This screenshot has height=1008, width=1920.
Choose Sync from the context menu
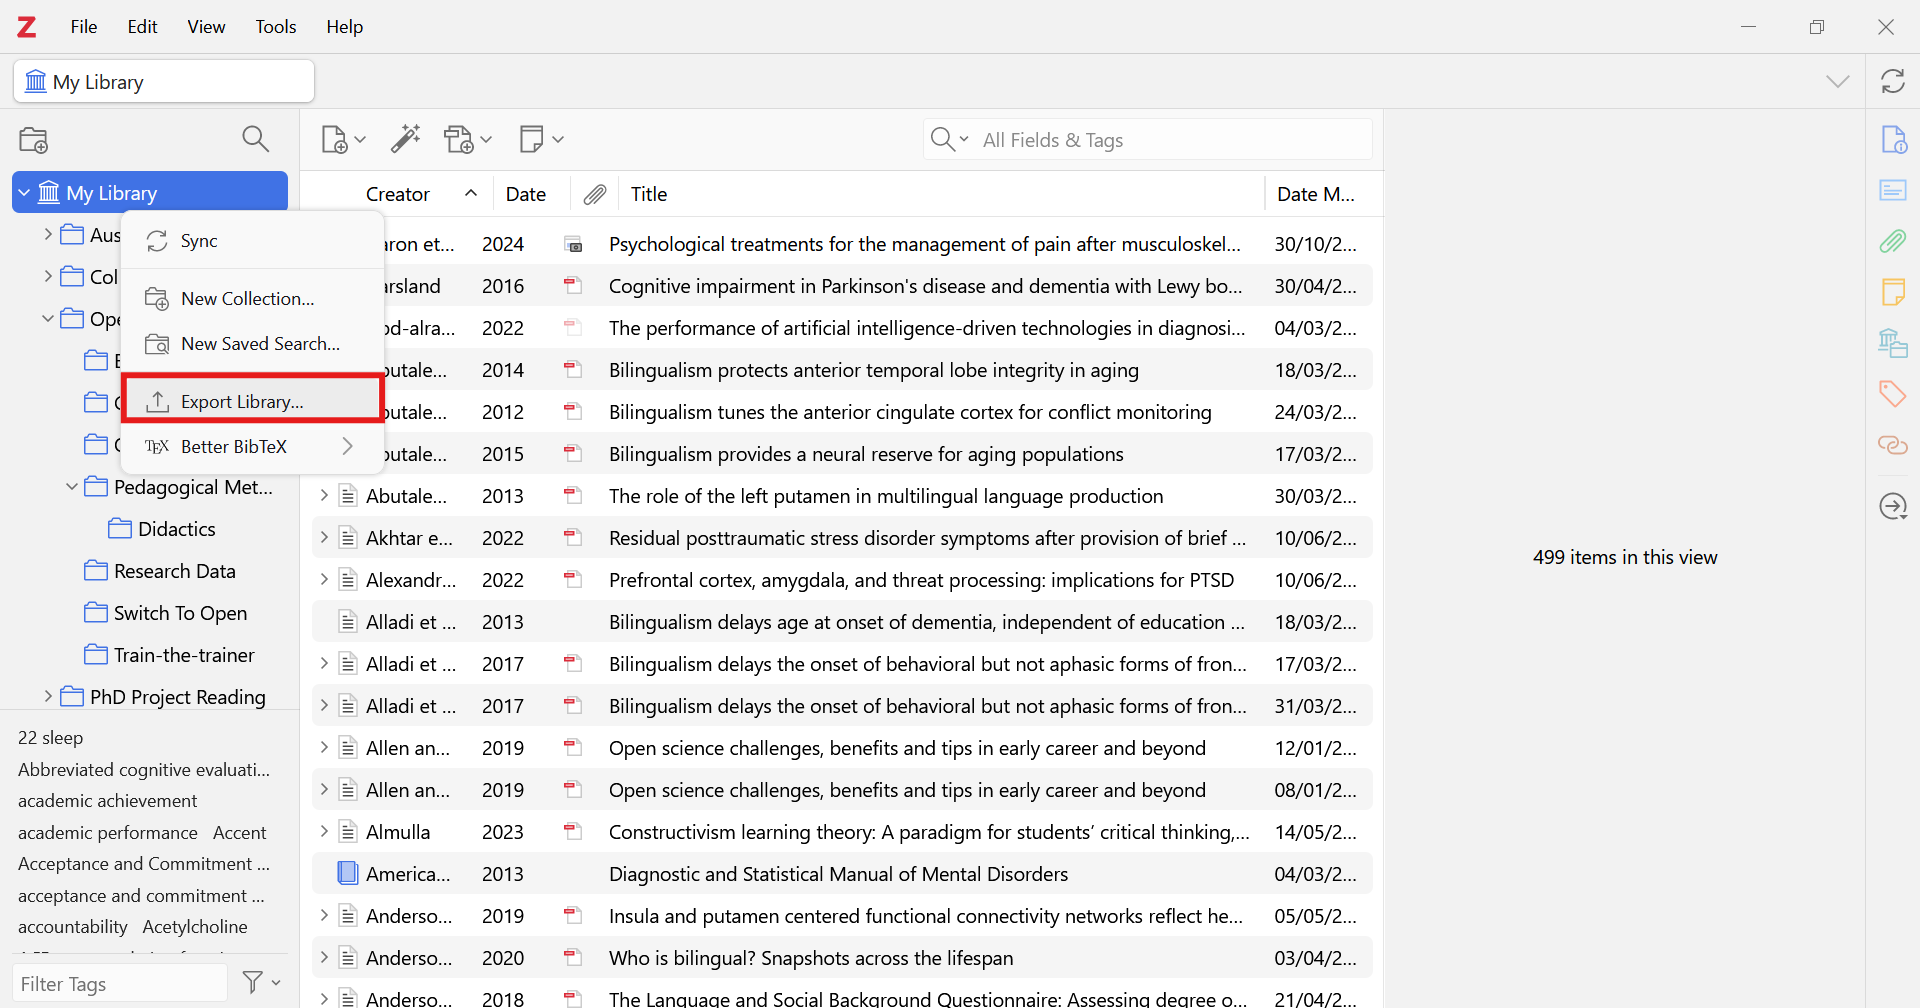252,241
